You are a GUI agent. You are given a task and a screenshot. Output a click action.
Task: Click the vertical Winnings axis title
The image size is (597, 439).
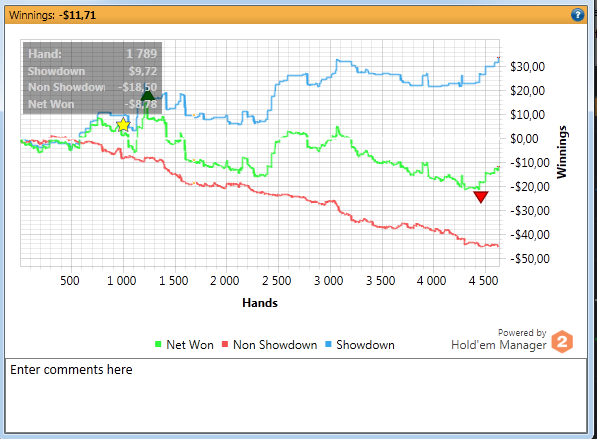tap(562, 152)
